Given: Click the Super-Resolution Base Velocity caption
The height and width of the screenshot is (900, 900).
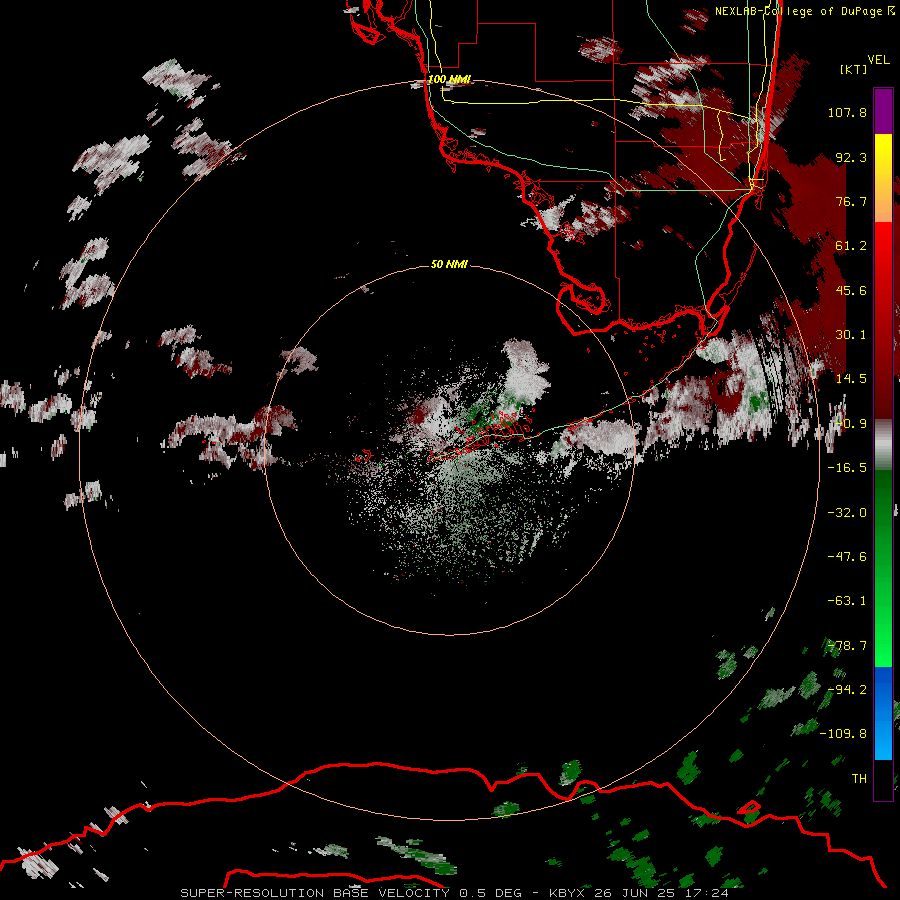Looking at the screenshot, I should [x=455, y=893].
